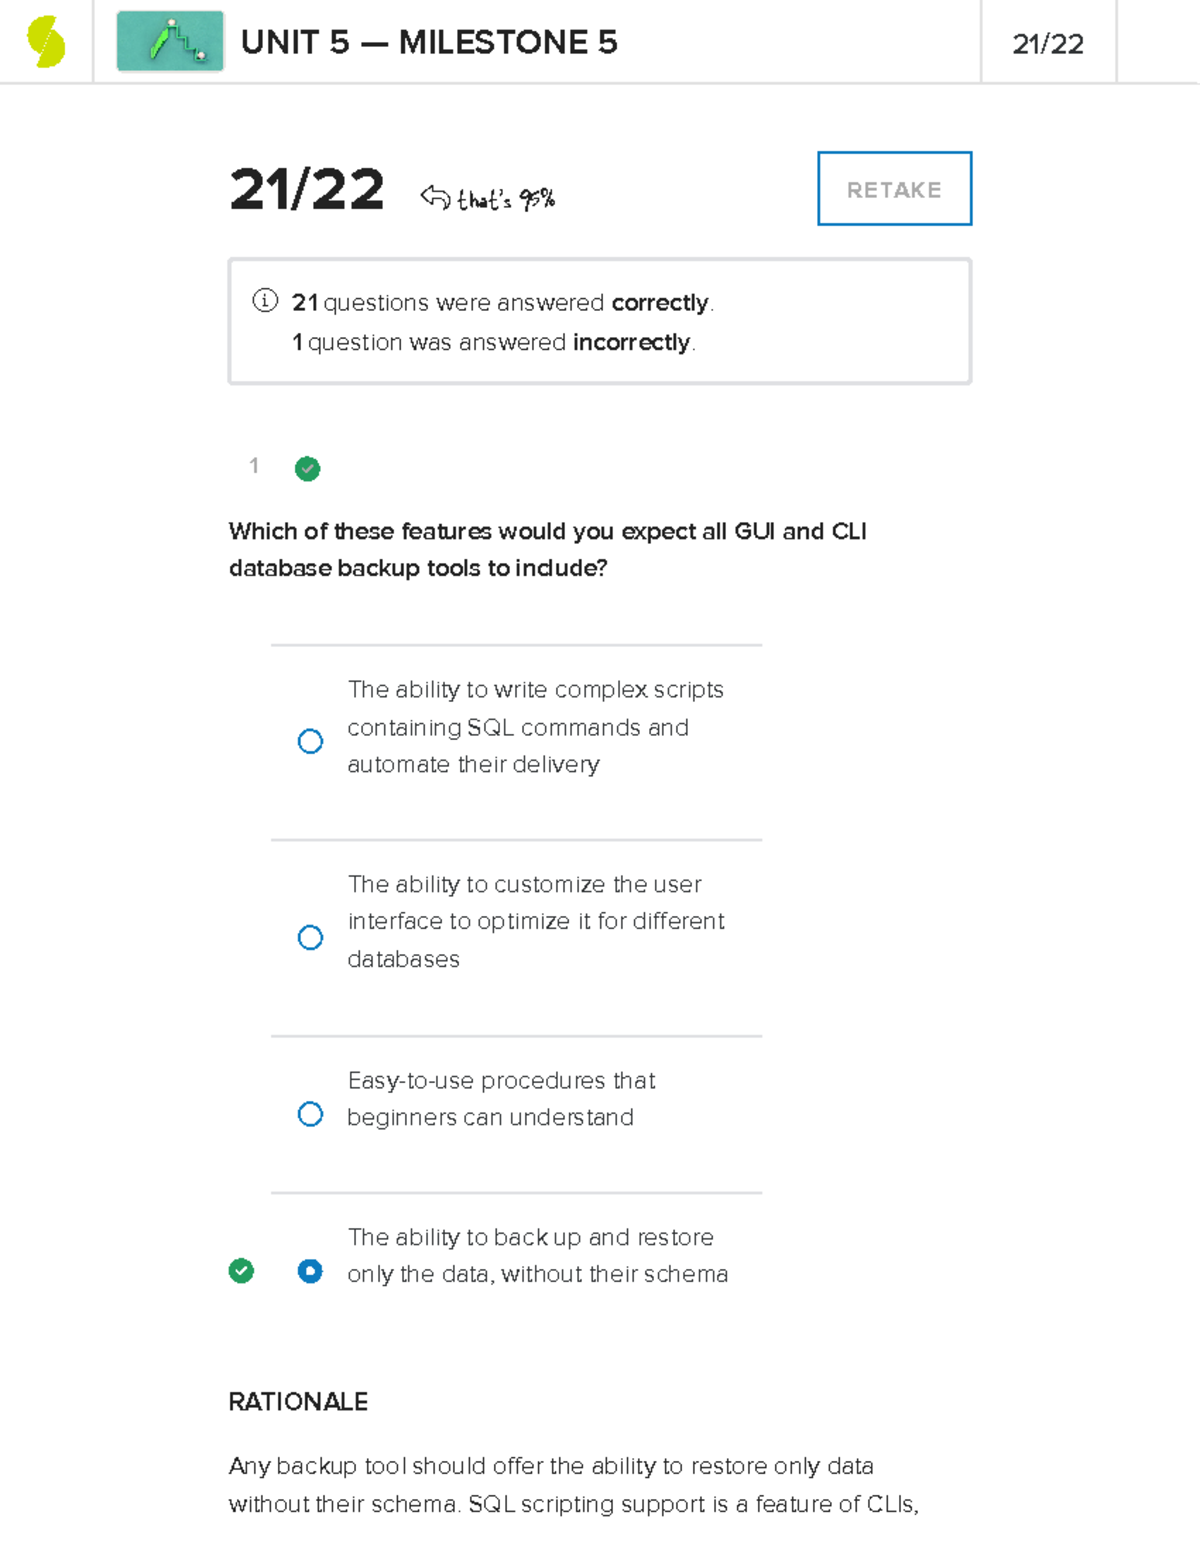
Task: Click the green correct-answer checkmark icon
Action: [x=241, y=1271]
